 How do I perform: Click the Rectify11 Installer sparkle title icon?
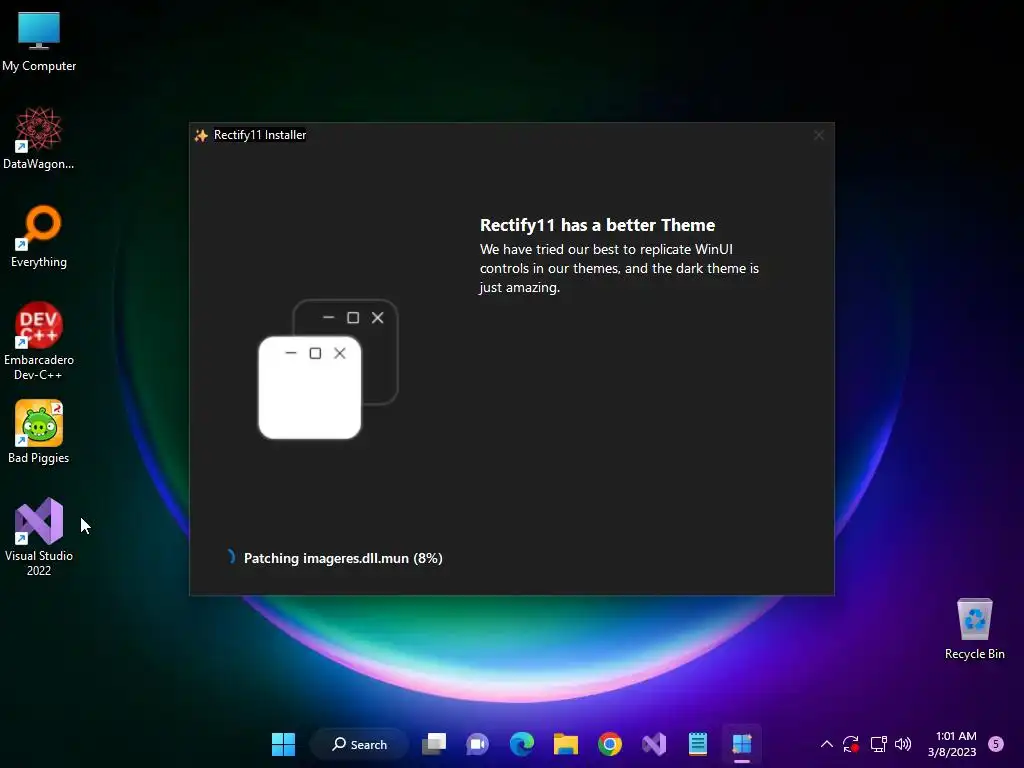click(x=201, y=135)
